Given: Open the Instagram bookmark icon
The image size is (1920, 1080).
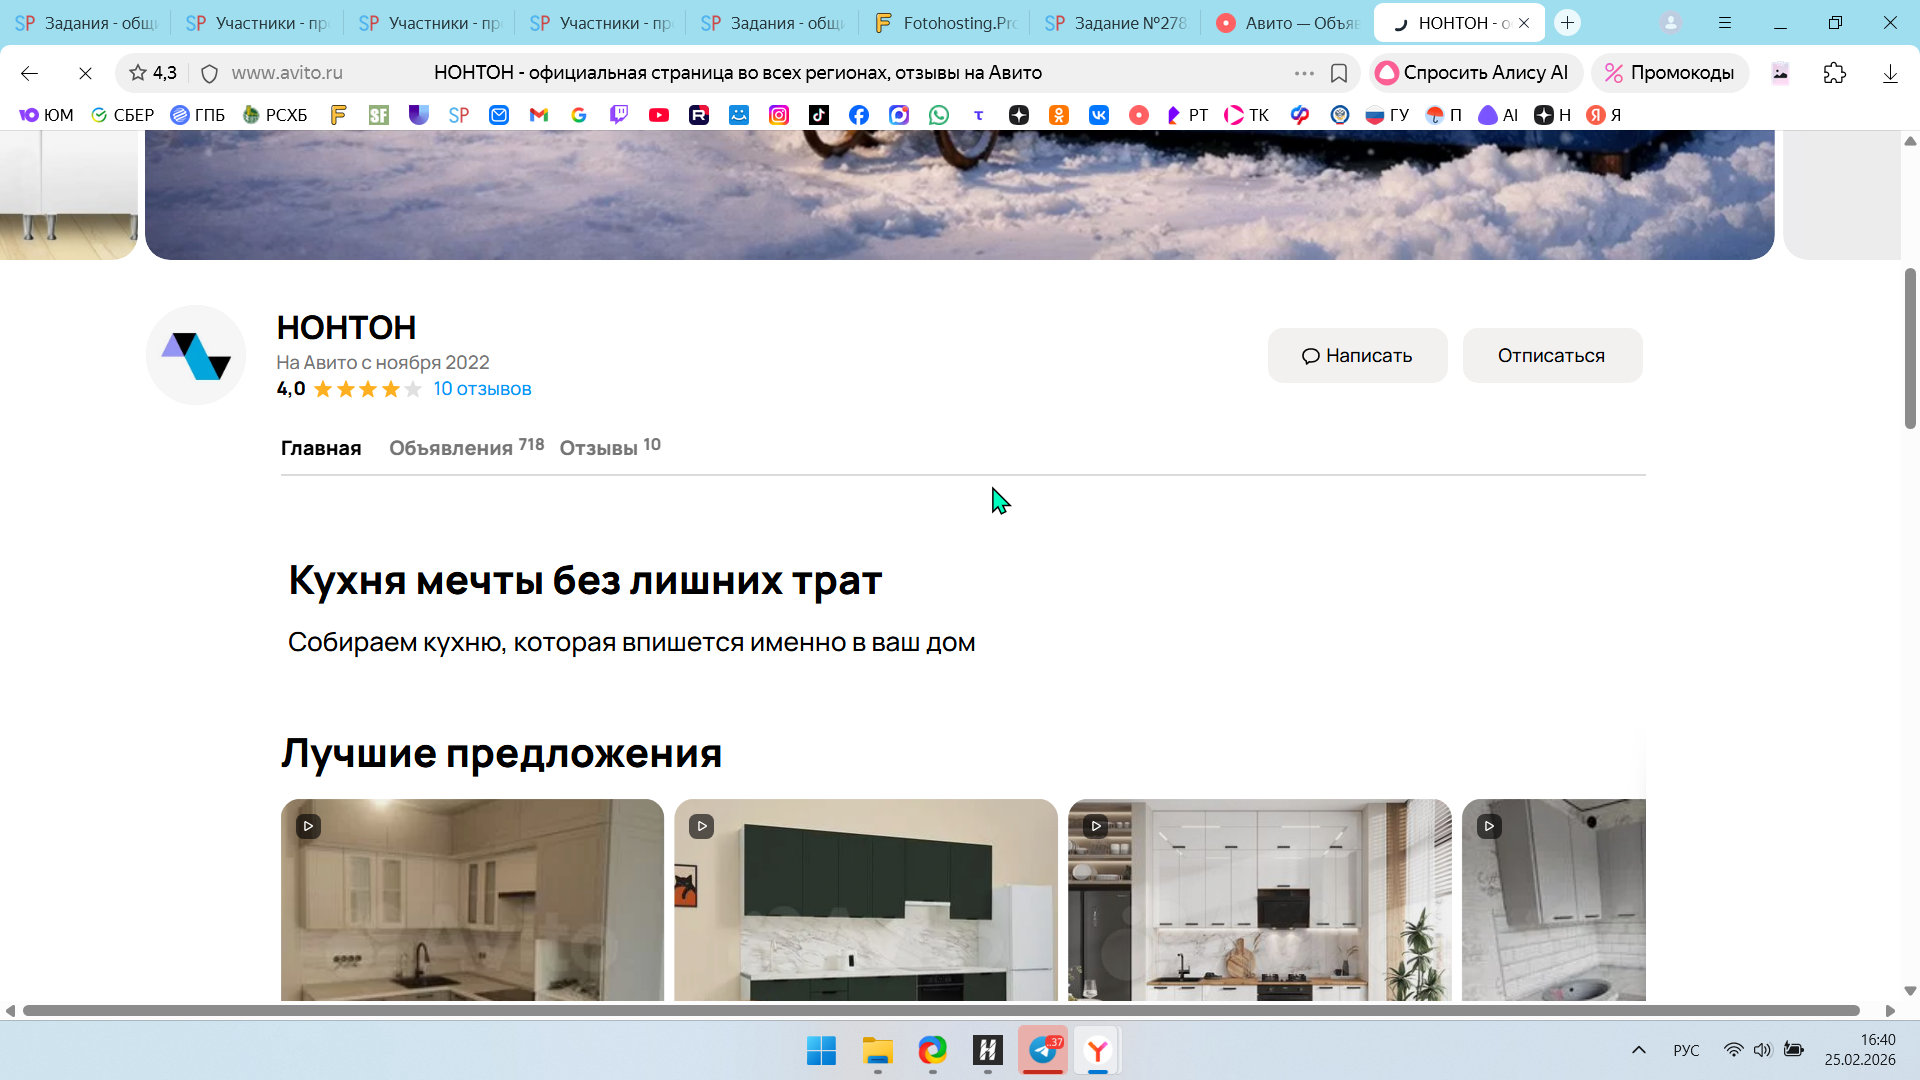Looking at the screenshot, I should tap(779, 115).
